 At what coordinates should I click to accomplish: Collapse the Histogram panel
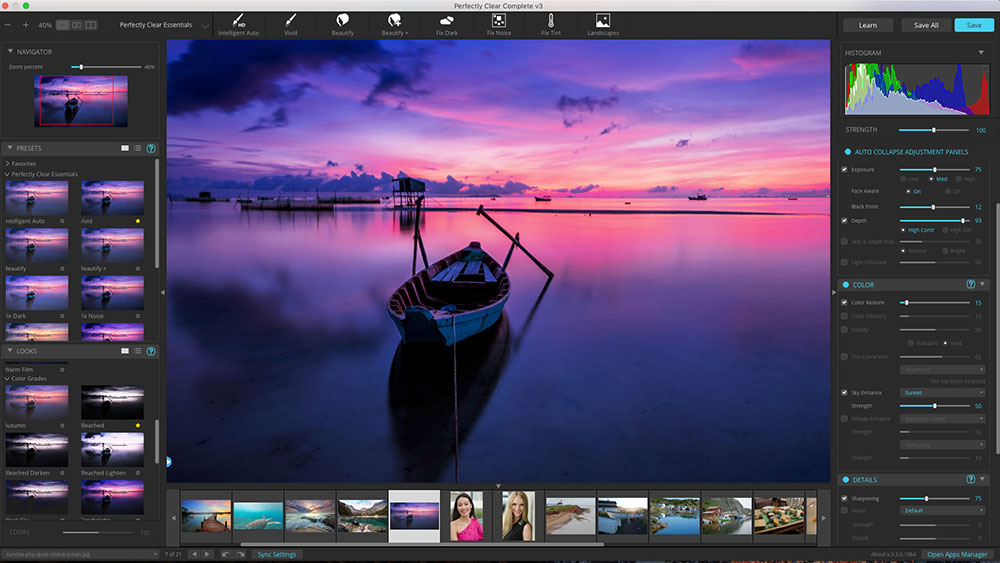click(x=980, y=52)
